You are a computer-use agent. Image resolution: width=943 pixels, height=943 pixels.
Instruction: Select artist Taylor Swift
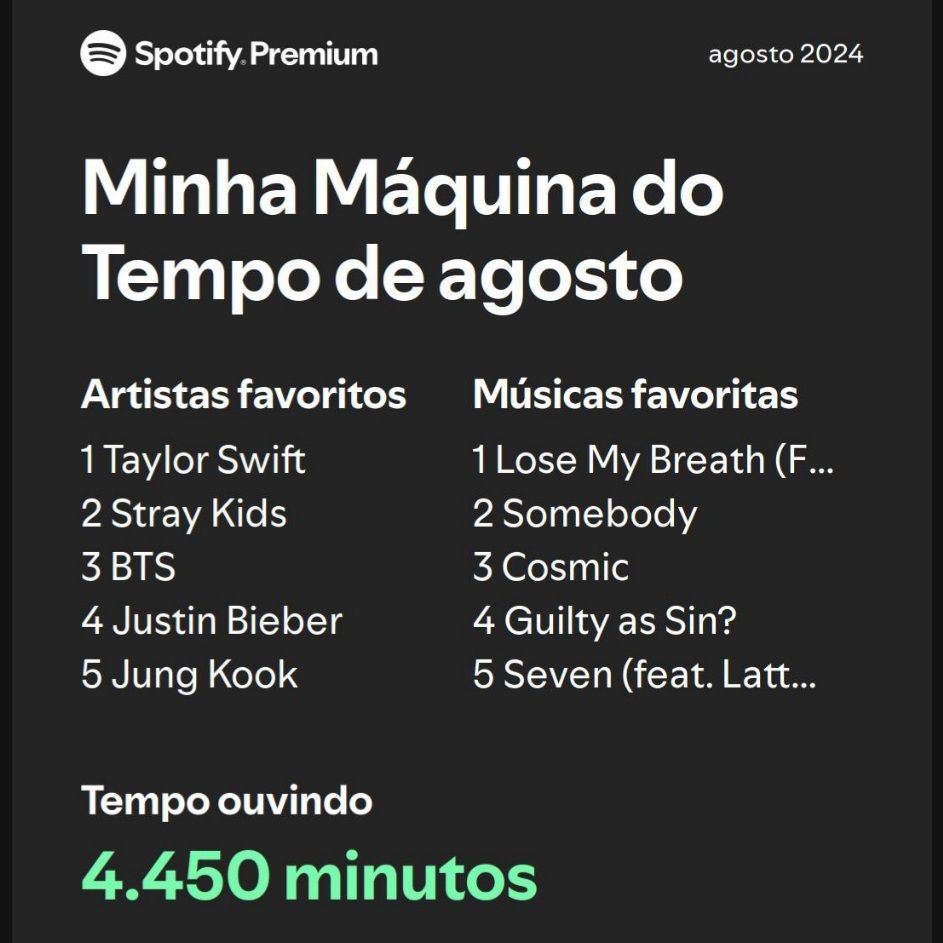193,461
